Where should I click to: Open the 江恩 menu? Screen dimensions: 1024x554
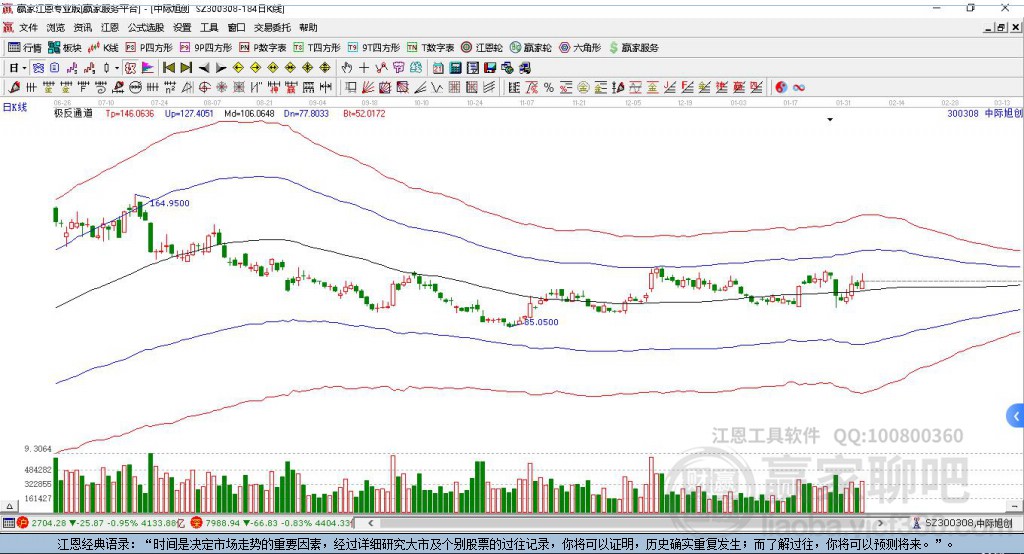click(110, 27)
